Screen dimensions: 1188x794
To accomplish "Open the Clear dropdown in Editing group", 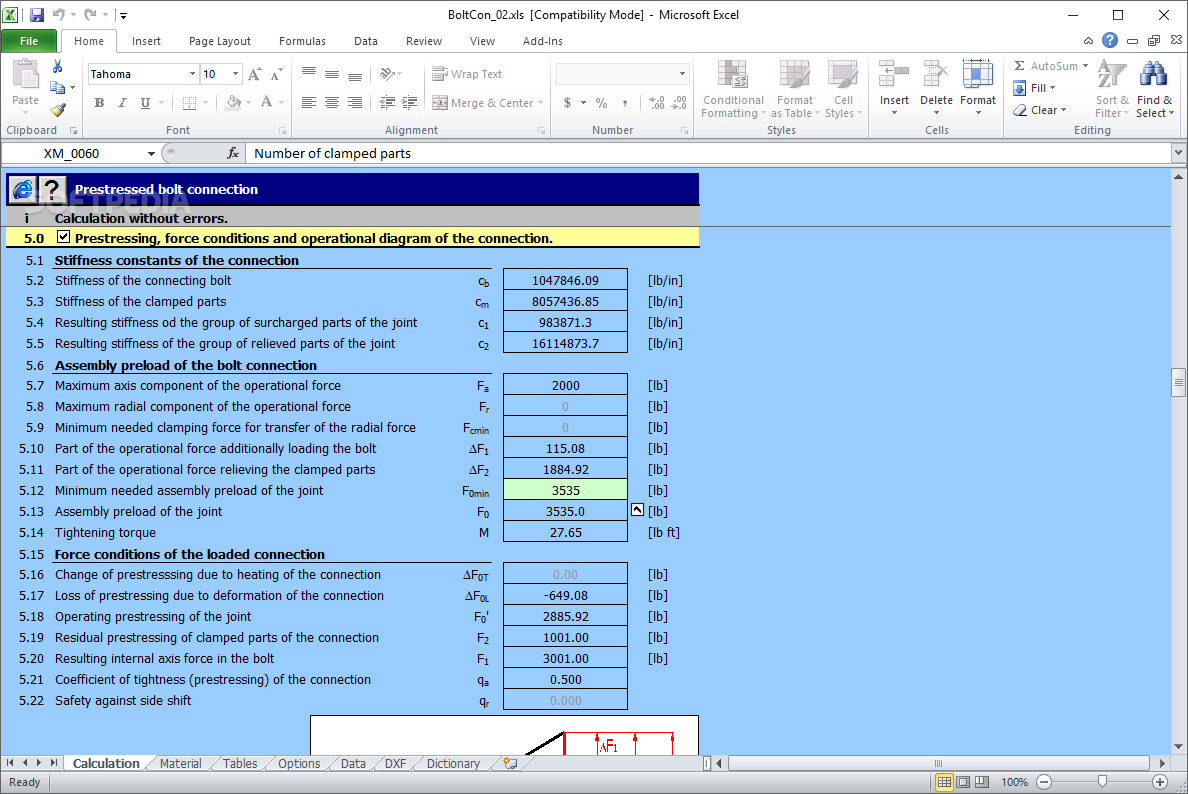I will (x=1040, y=110).
